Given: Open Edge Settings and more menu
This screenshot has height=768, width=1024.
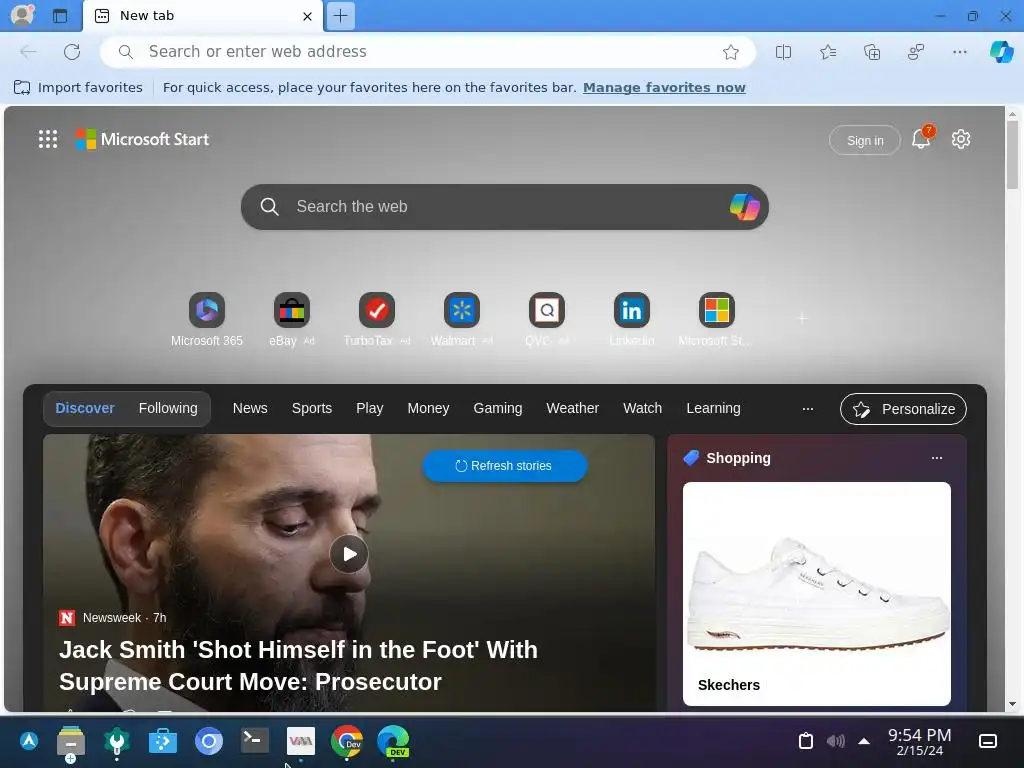Looking at the screenshot, I should pos(959,52).
